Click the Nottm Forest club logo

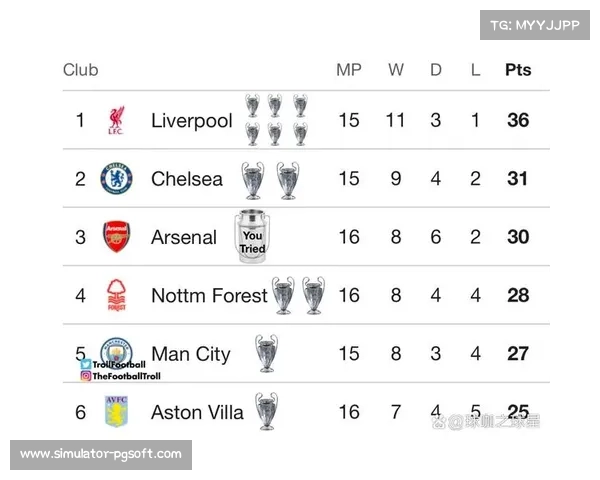tap(116, 295)
